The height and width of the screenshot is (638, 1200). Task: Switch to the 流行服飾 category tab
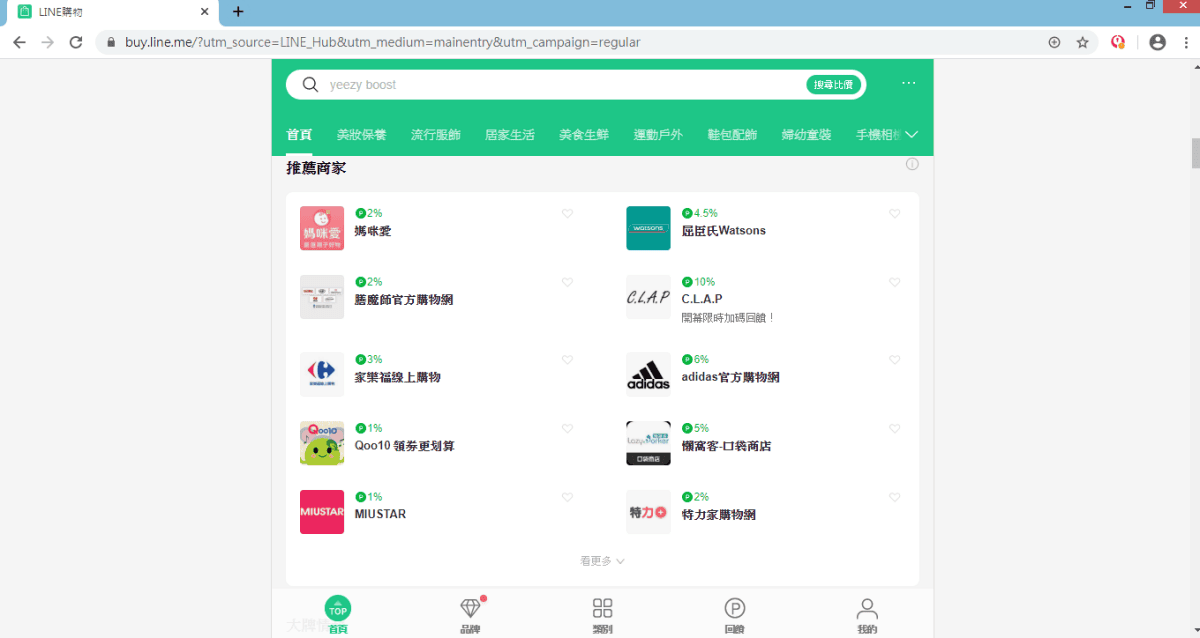pyautogui.click(x=436, y=135)
